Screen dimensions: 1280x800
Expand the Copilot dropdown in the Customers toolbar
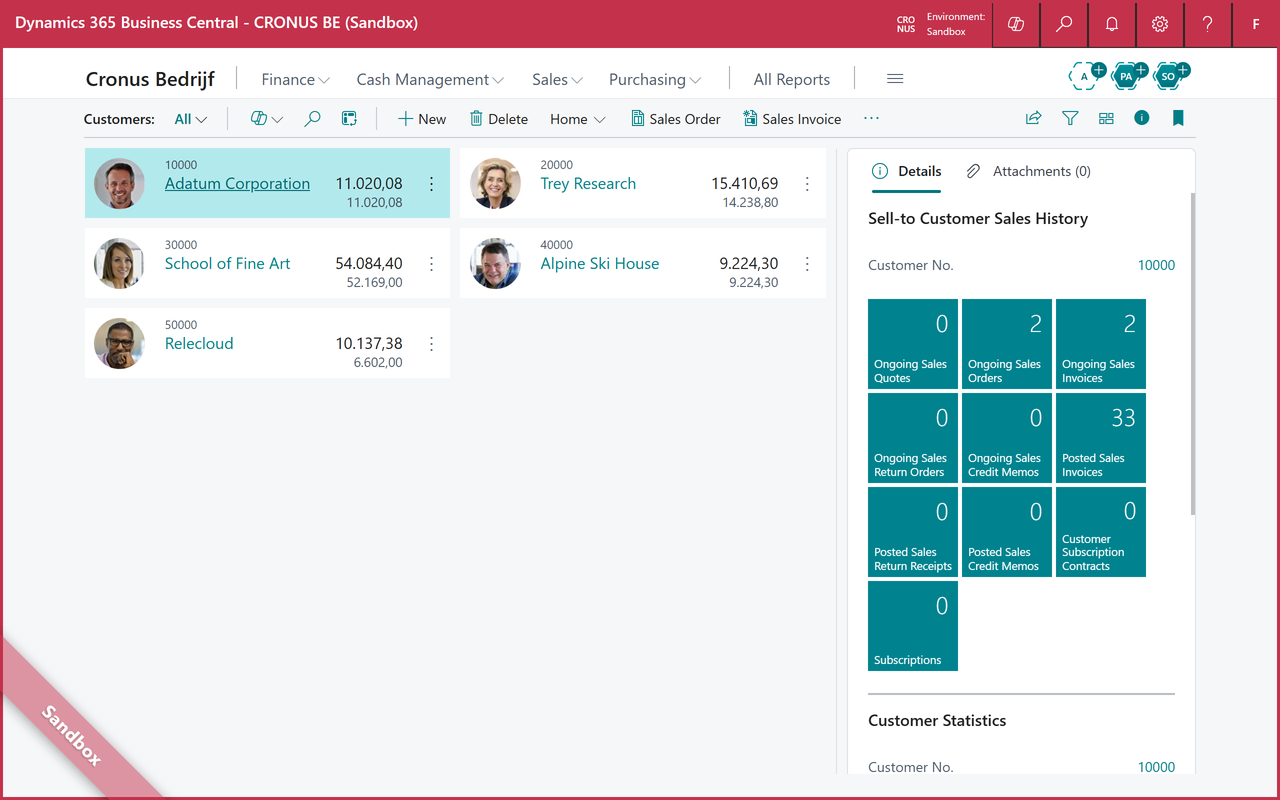[267, 119]
